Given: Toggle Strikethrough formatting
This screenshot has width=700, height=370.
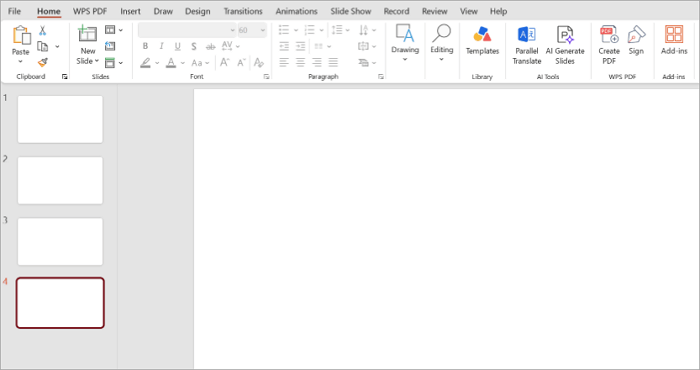Looking at the screenshot, I should tap(210, 46).
